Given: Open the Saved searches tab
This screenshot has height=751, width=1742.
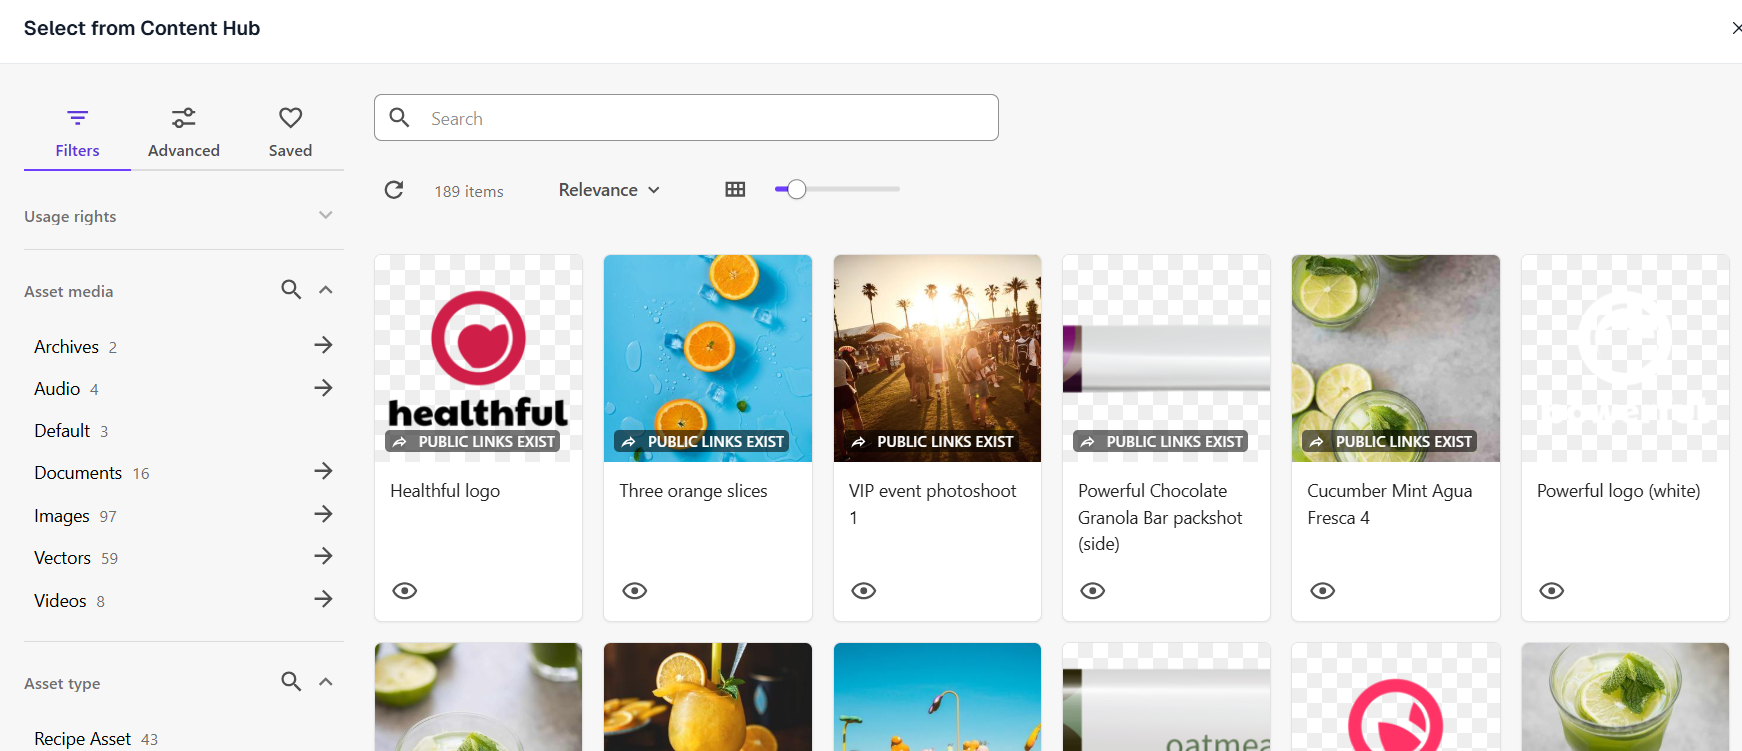Looking at the screenshot, I should [290, 133].
